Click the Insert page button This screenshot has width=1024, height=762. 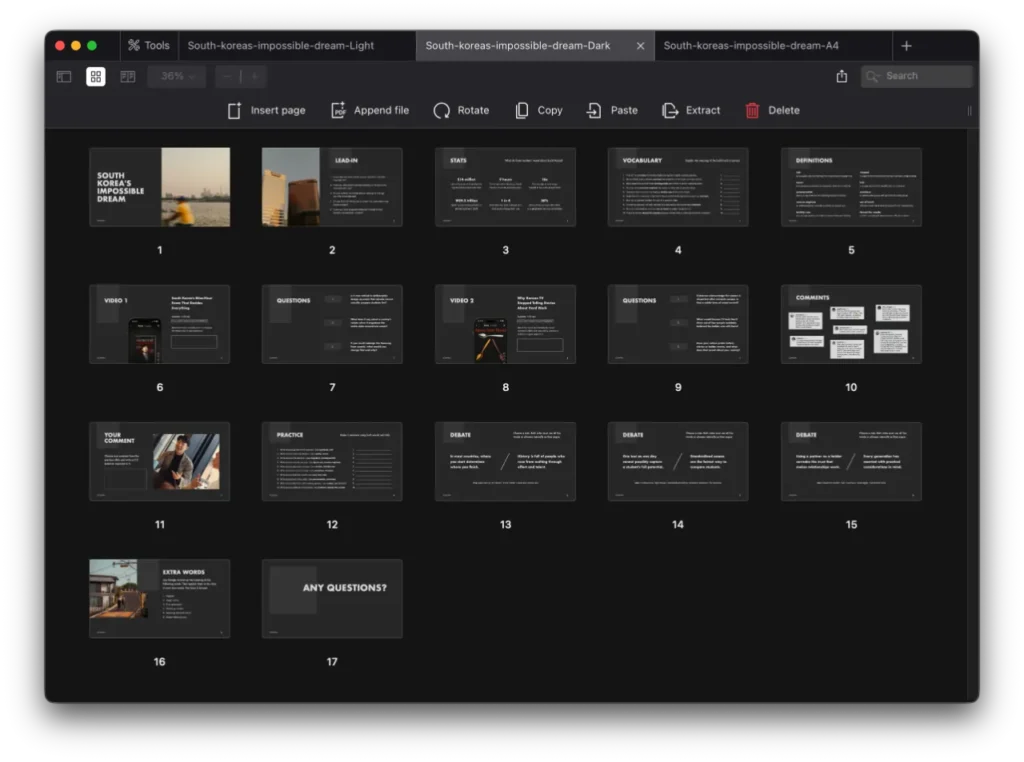click(266, 110)
